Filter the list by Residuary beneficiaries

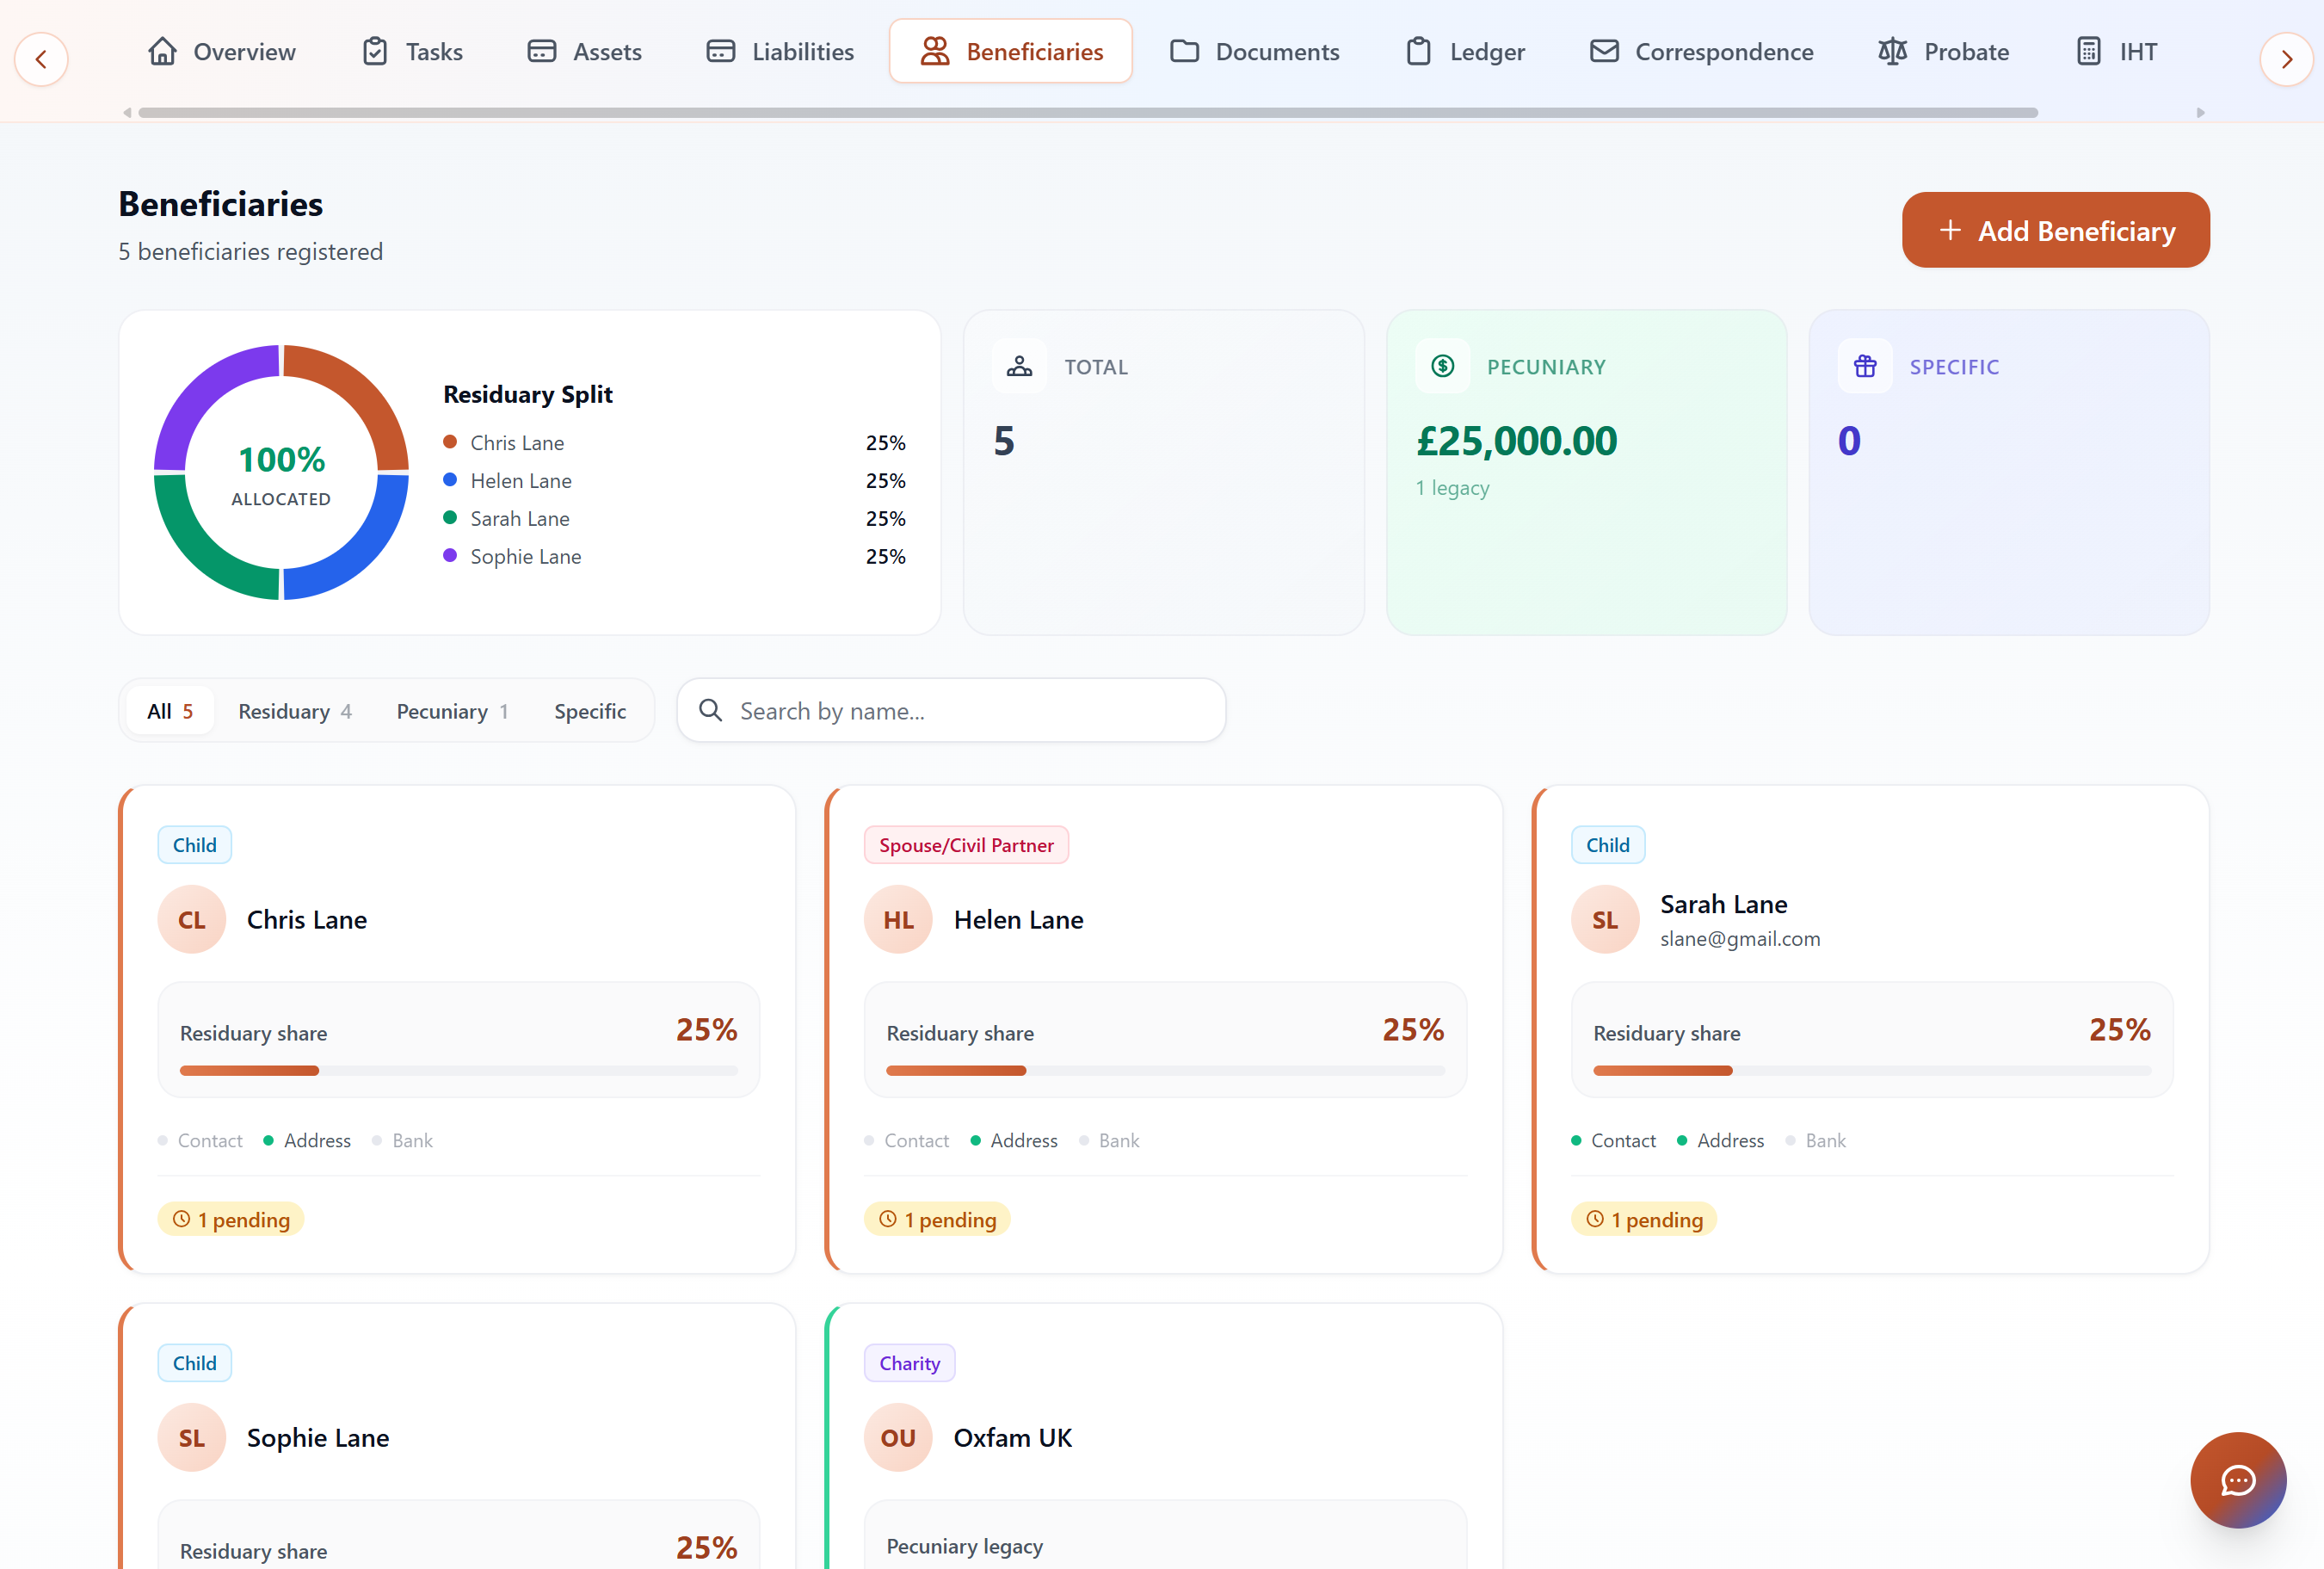(x=294, y=711)
